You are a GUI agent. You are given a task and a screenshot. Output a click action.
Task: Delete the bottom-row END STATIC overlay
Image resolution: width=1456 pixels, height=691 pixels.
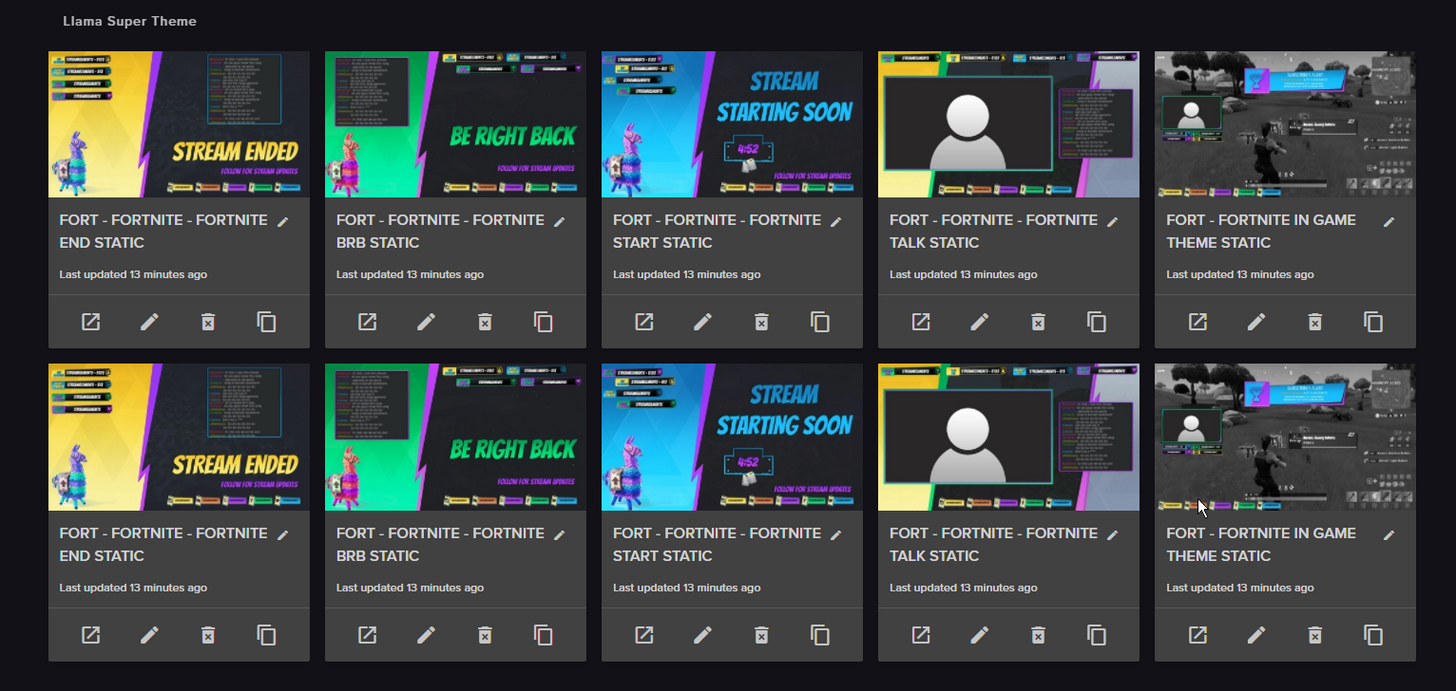(x=208, y=635)
